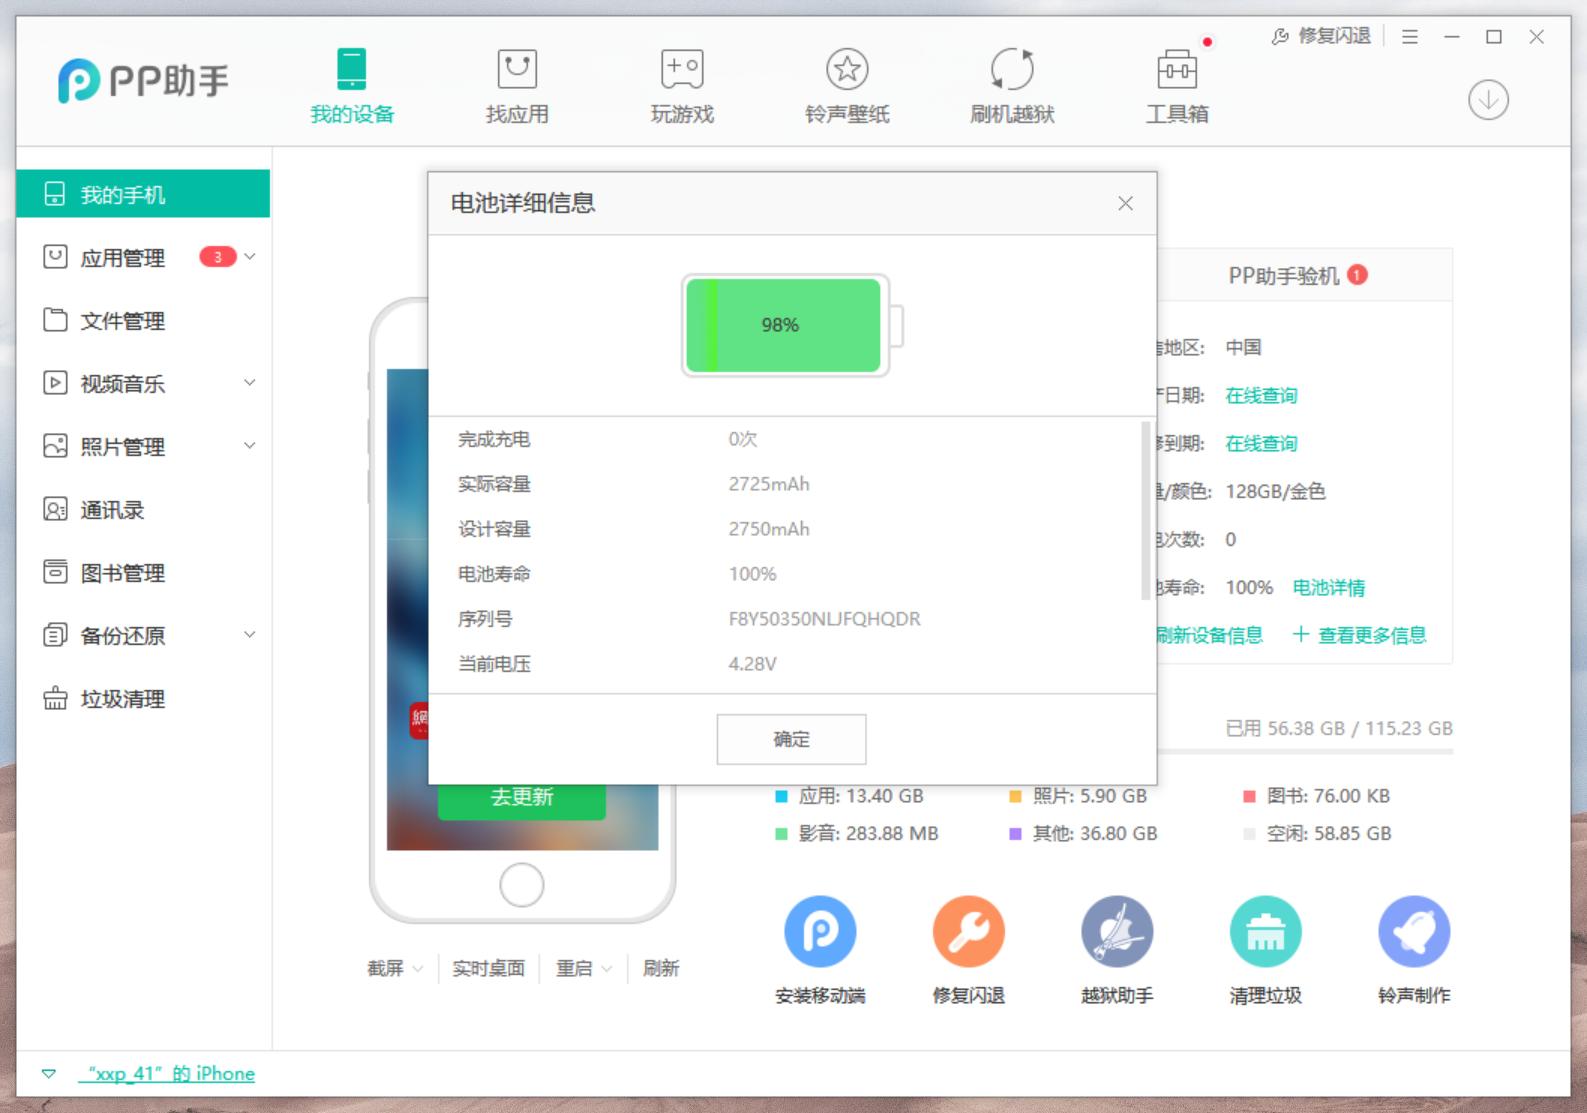Viewport: 1587px width, 1113px height.
Task: Open 通讯录 in sidebar
Action: pos(112,510)
